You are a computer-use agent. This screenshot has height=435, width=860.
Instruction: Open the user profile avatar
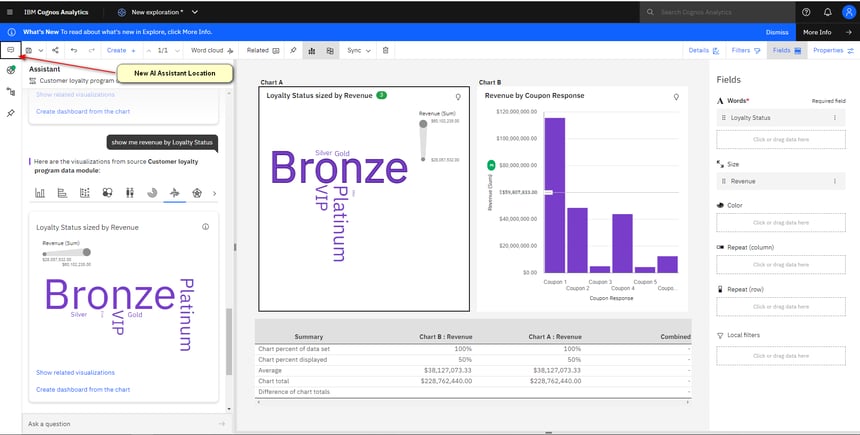pos(848,12)
